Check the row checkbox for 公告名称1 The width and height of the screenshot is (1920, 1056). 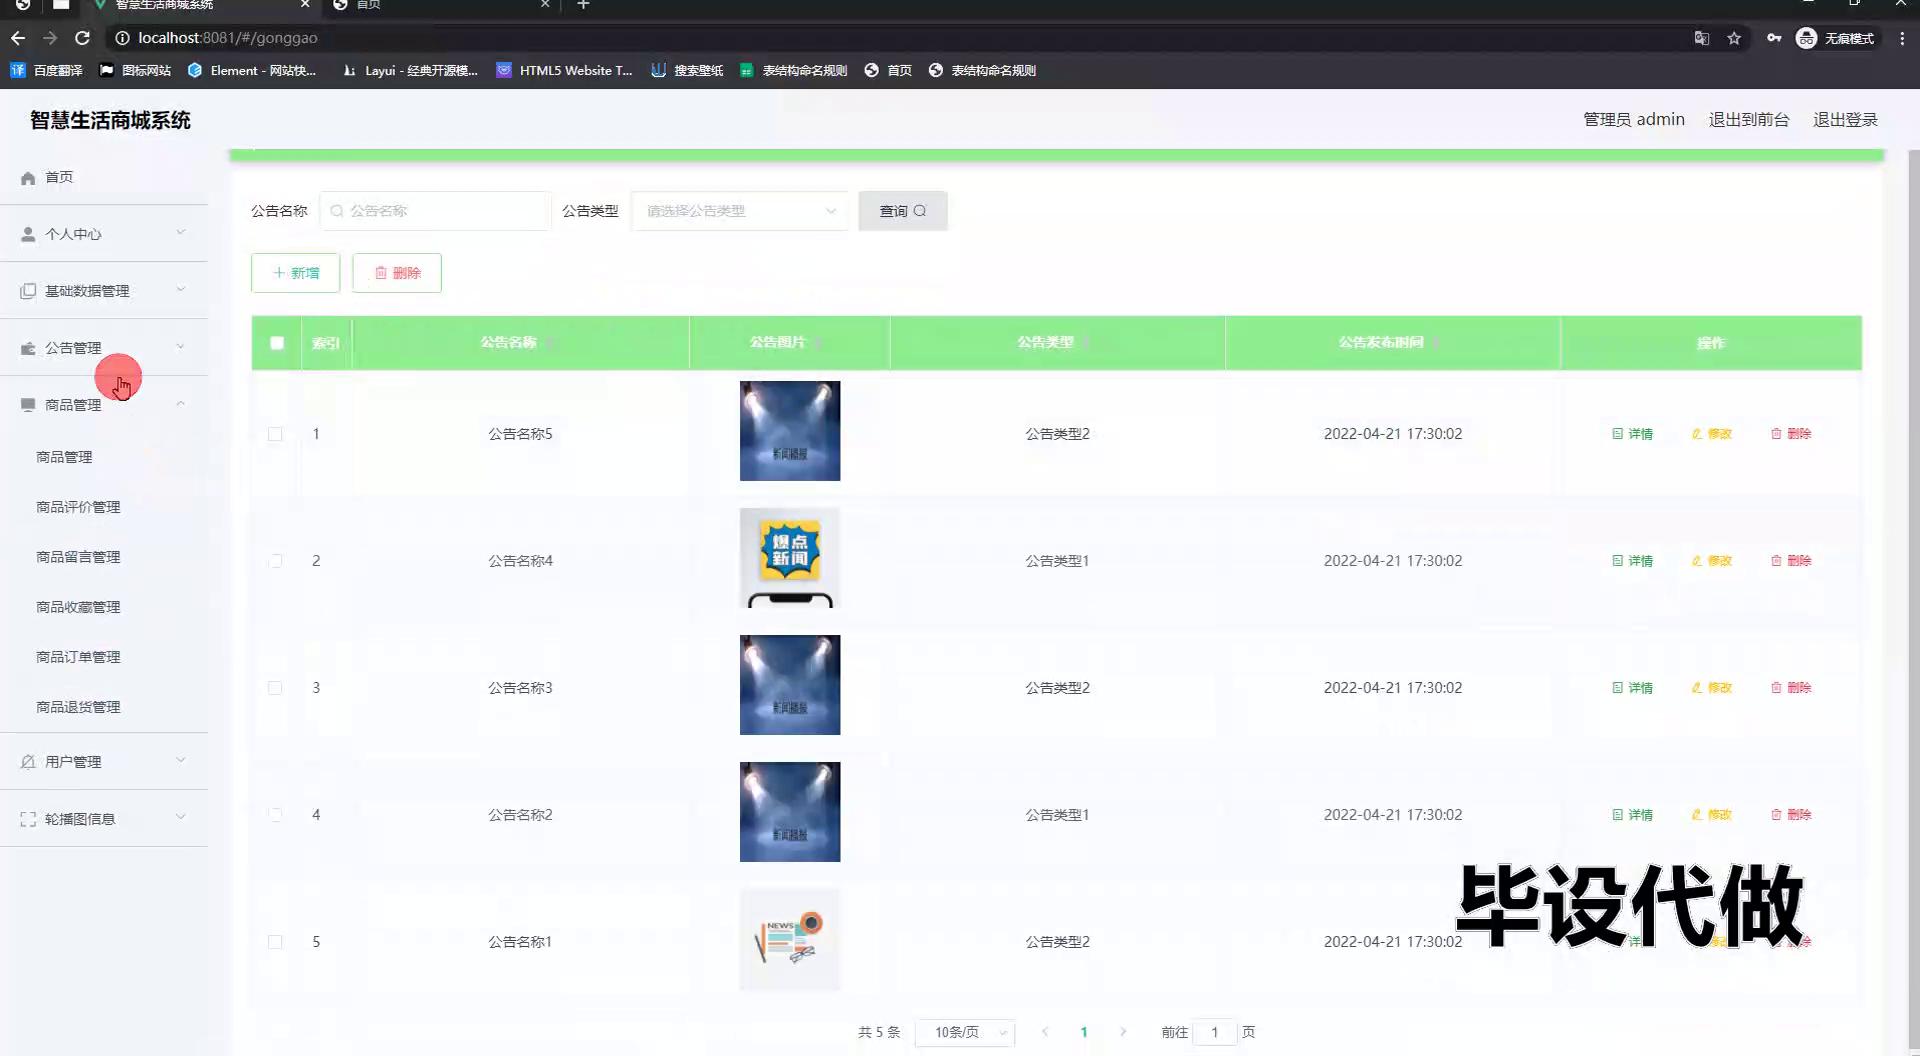coord(275,942)
